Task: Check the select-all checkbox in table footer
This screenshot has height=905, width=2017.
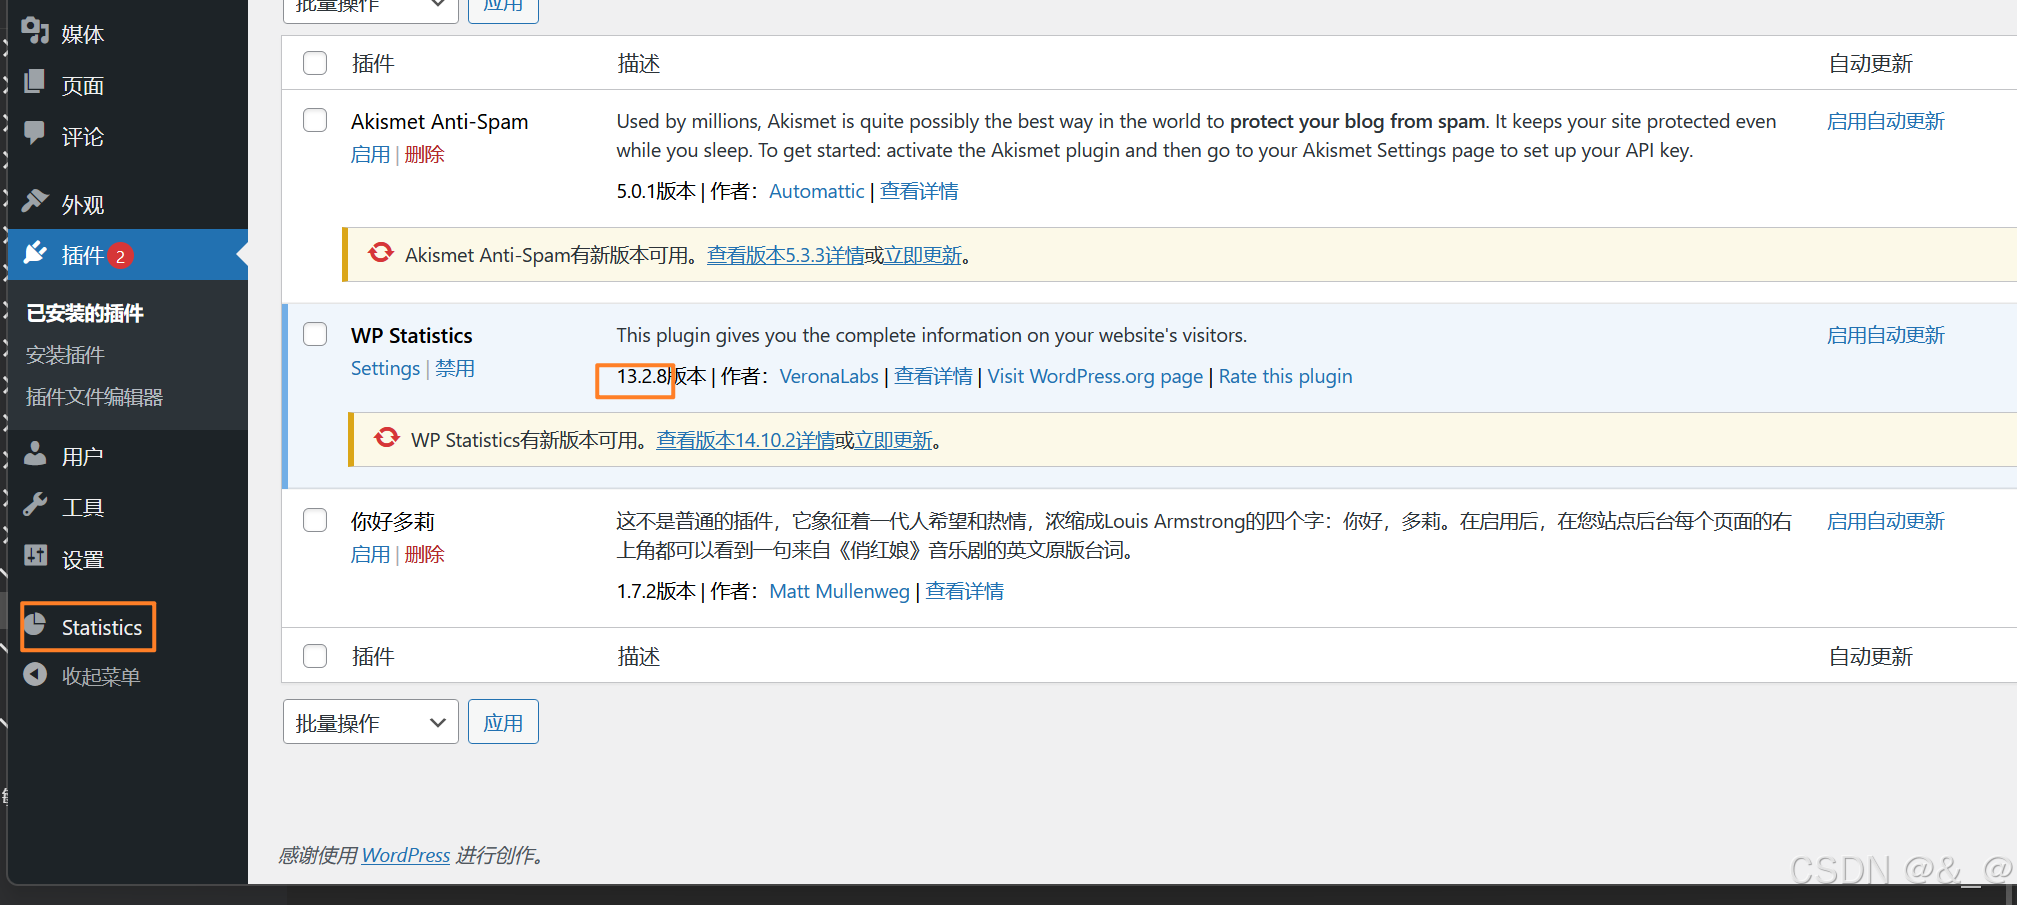Action: 315,656
